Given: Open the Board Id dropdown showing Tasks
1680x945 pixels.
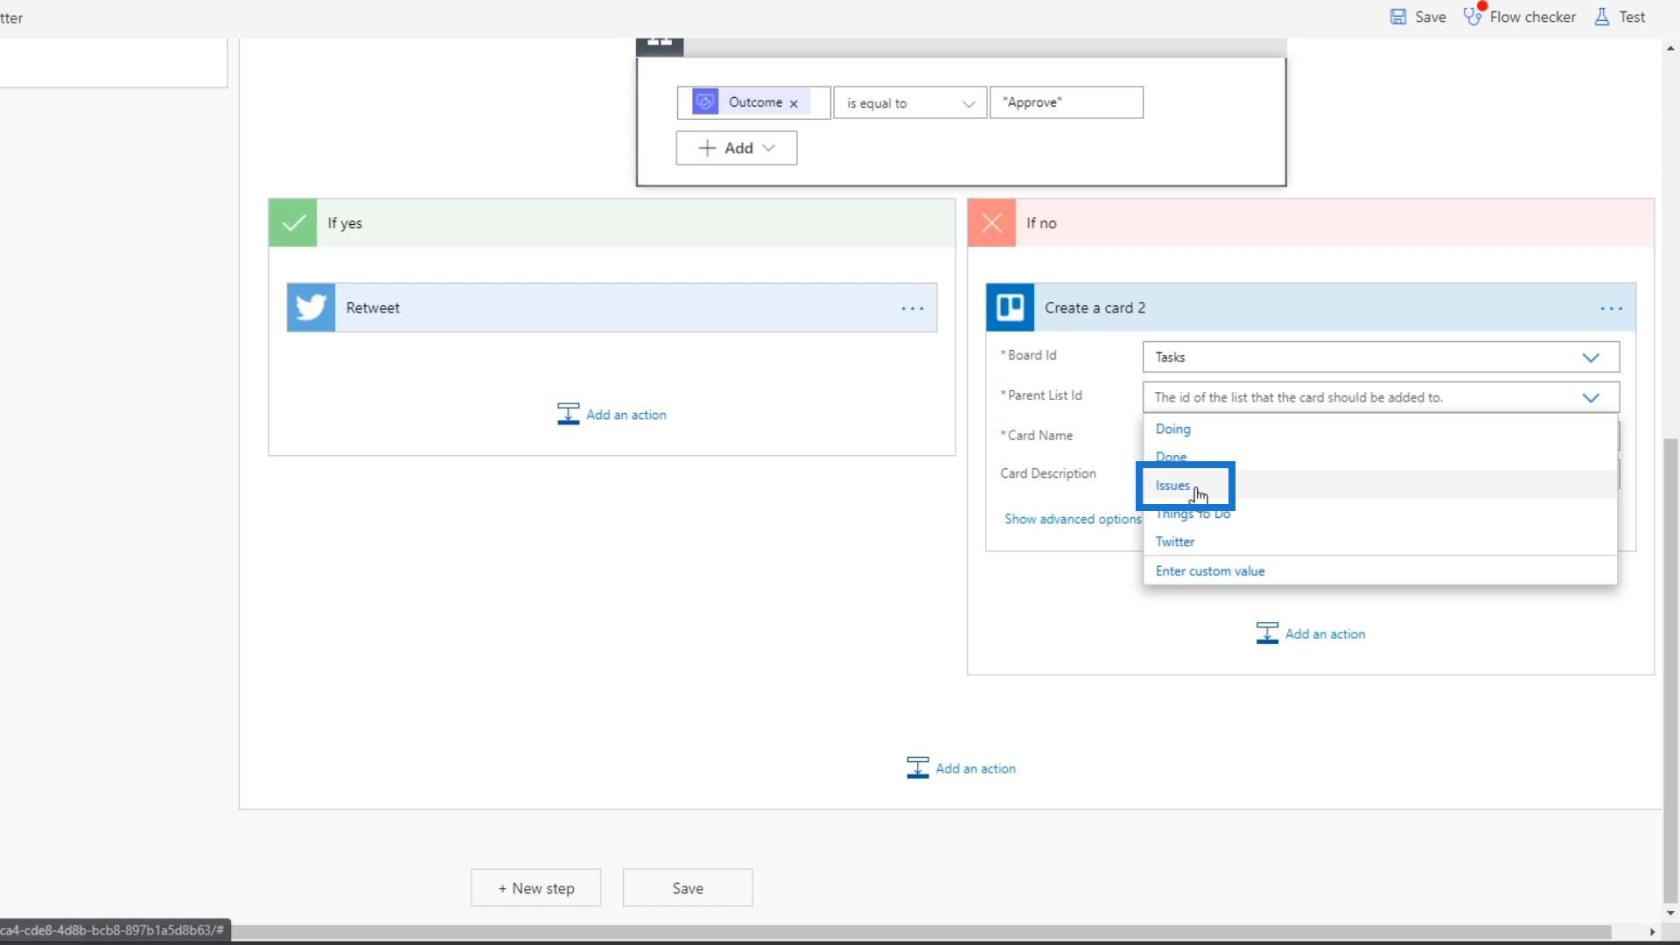Looking at the screenshot, I should pos(1380,357).
